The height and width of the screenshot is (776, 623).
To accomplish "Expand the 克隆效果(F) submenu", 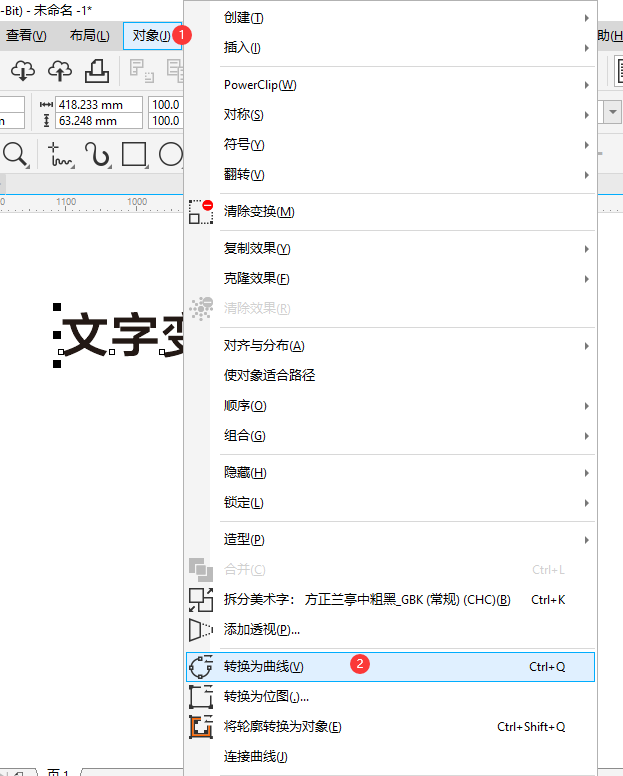I will (390, 279).
